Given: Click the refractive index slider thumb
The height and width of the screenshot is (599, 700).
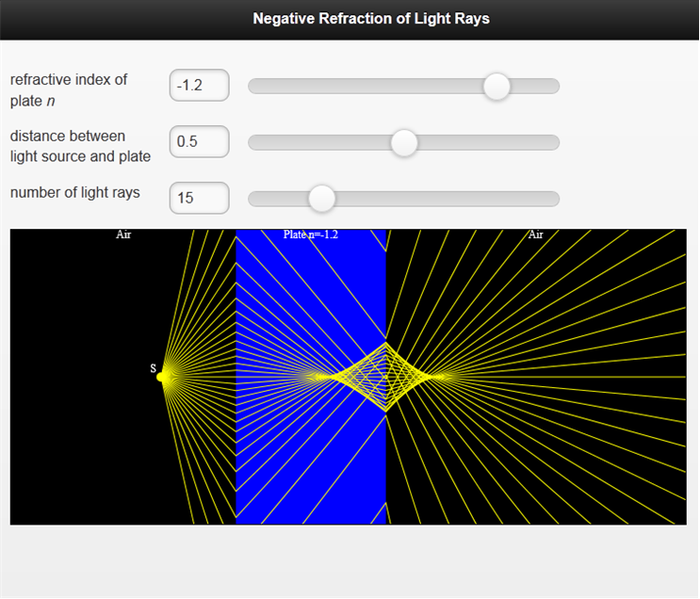Looking at the screenshot, I should point(496,86).
